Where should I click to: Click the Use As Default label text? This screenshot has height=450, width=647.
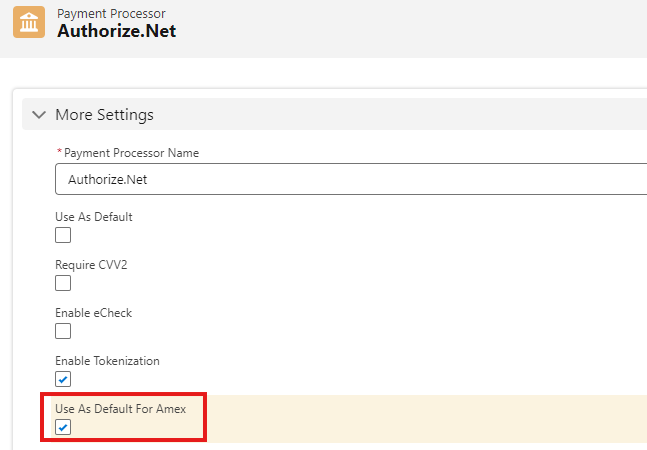coord(94,216)
